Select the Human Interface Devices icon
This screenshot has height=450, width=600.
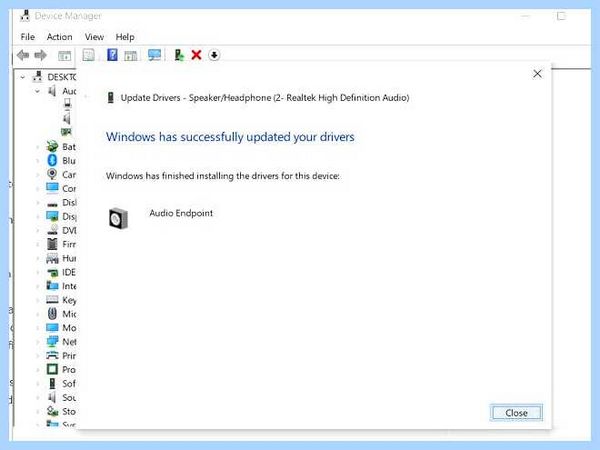point(52,258)
